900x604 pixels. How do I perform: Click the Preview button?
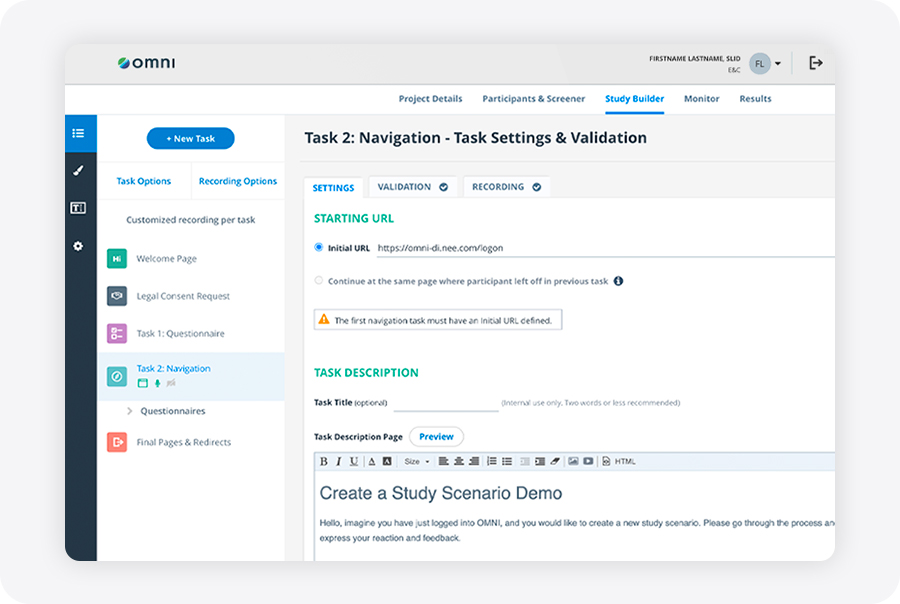pyautogui.click(x=436, y=436)
